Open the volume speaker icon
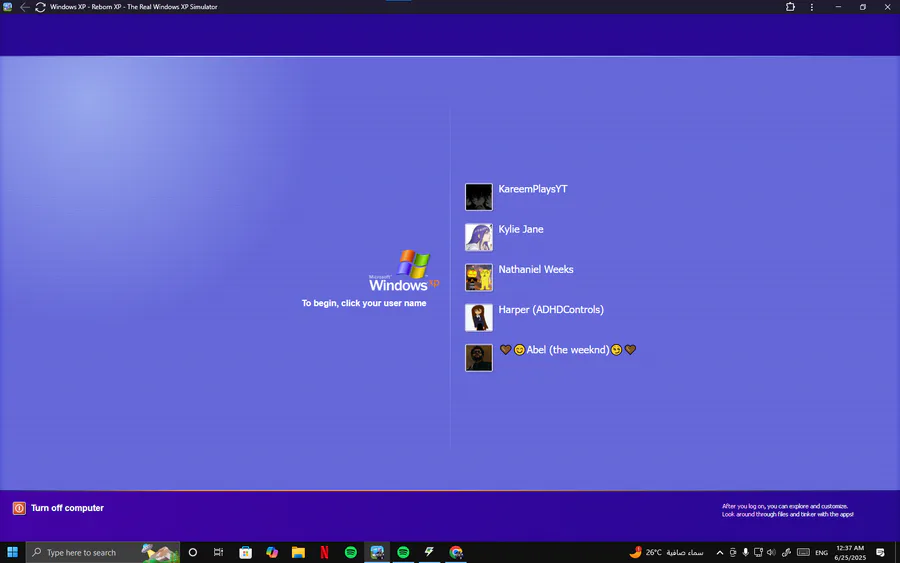The width and height of the screenshot is (900, 563). point(771,552)
